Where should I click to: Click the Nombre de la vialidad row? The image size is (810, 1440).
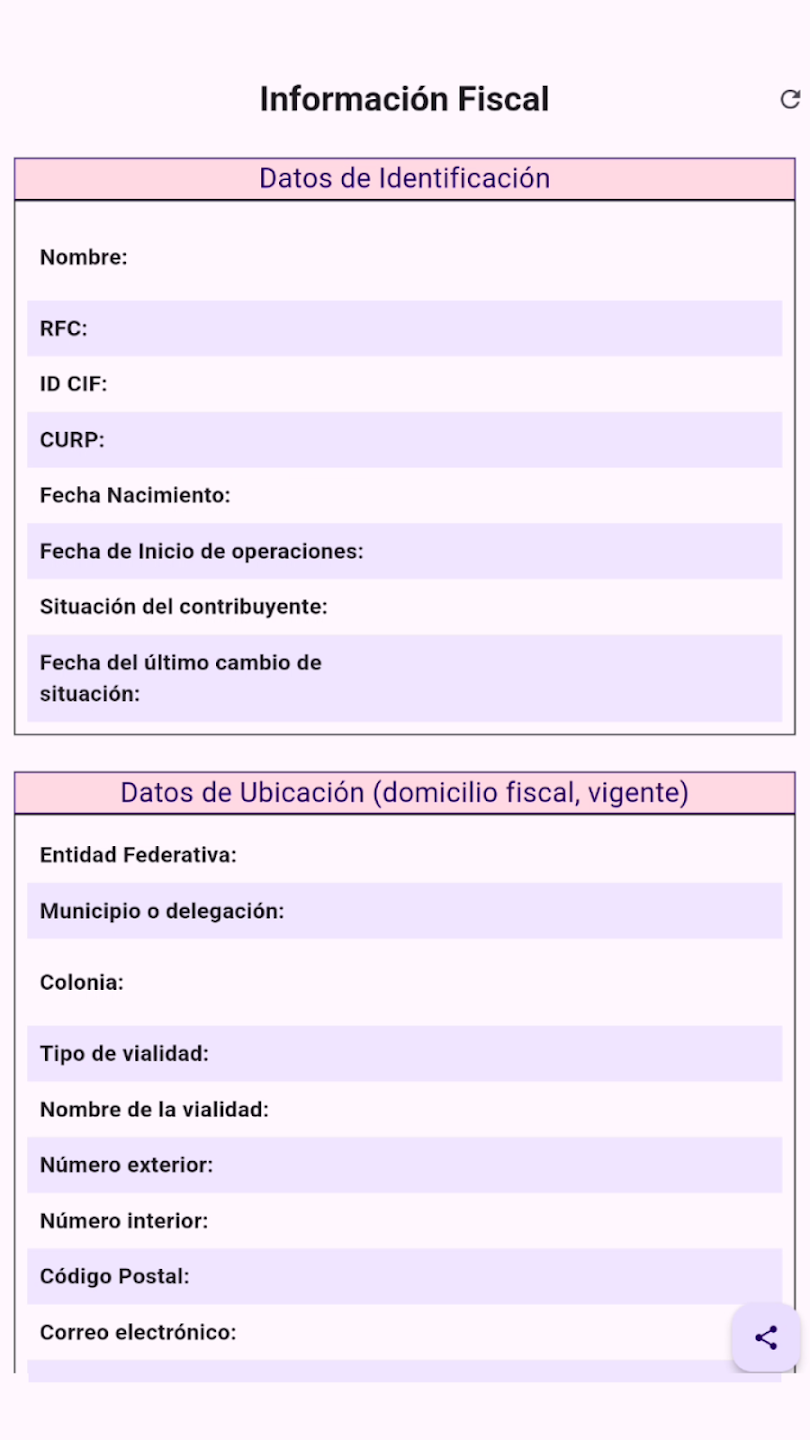(405, 1109)
